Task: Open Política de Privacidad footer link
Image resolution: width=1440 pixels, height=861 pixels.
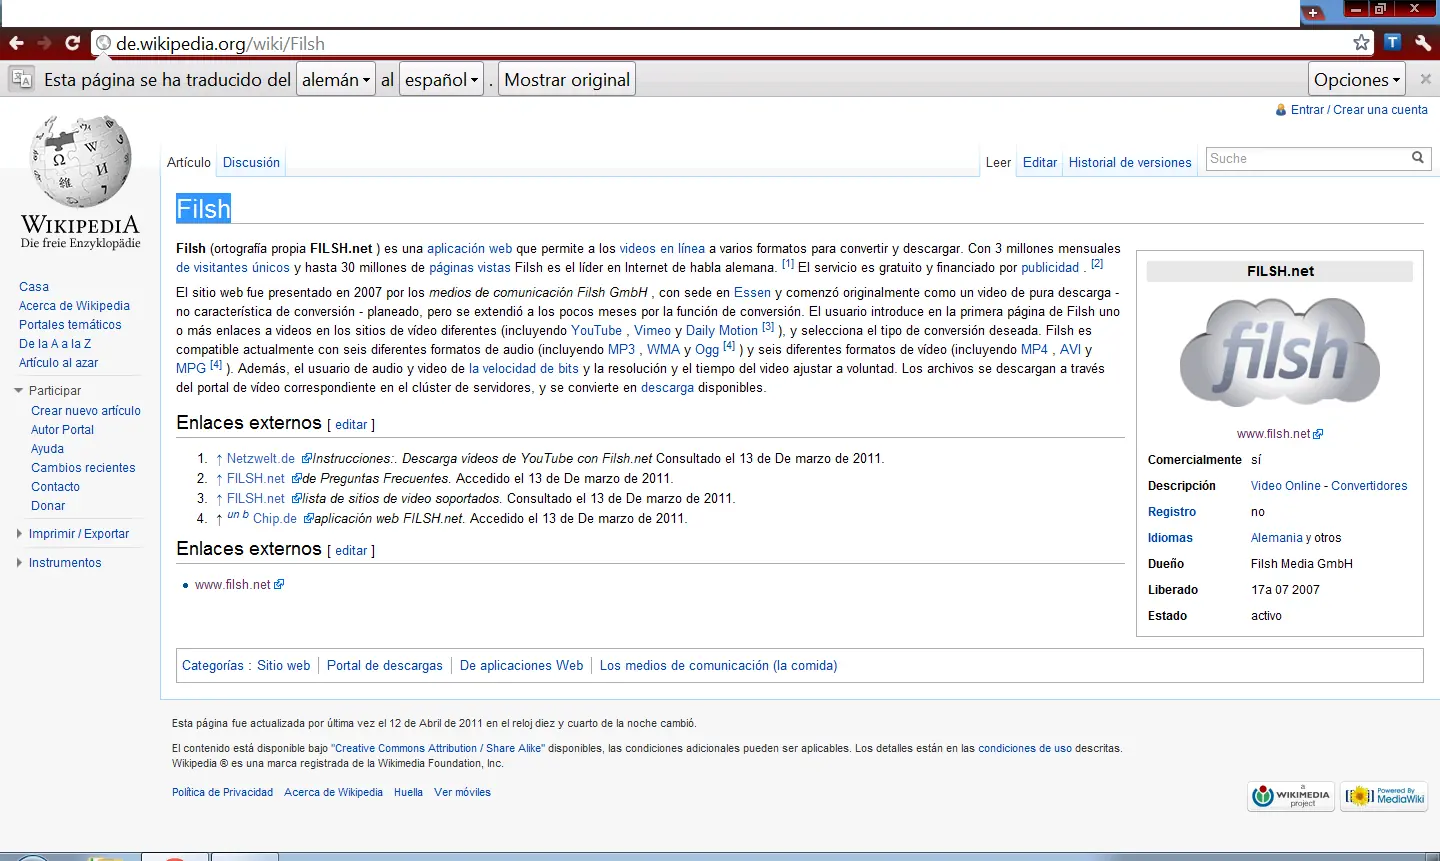Action: 222,793
